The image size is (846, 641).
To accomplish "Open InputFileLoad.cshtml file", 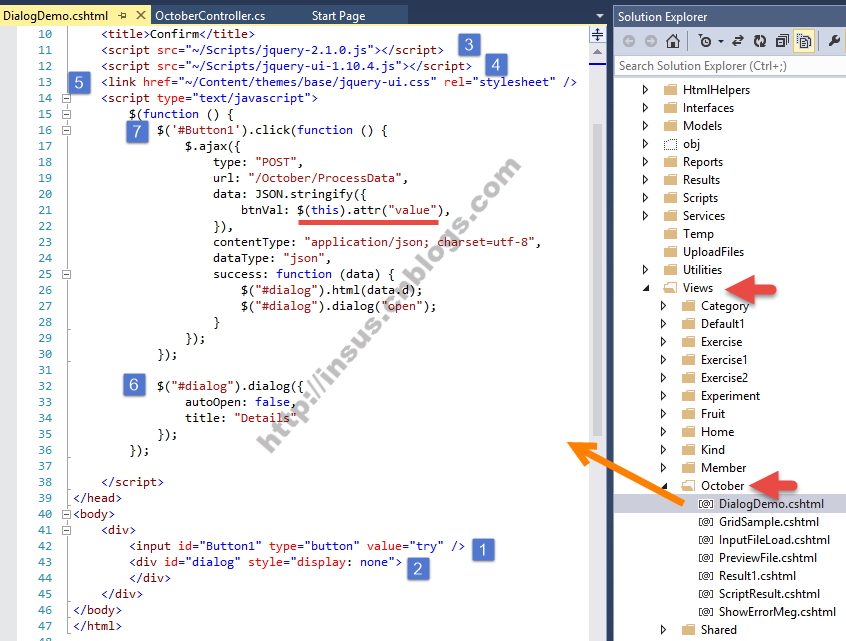I will click(x=774, y=540).
